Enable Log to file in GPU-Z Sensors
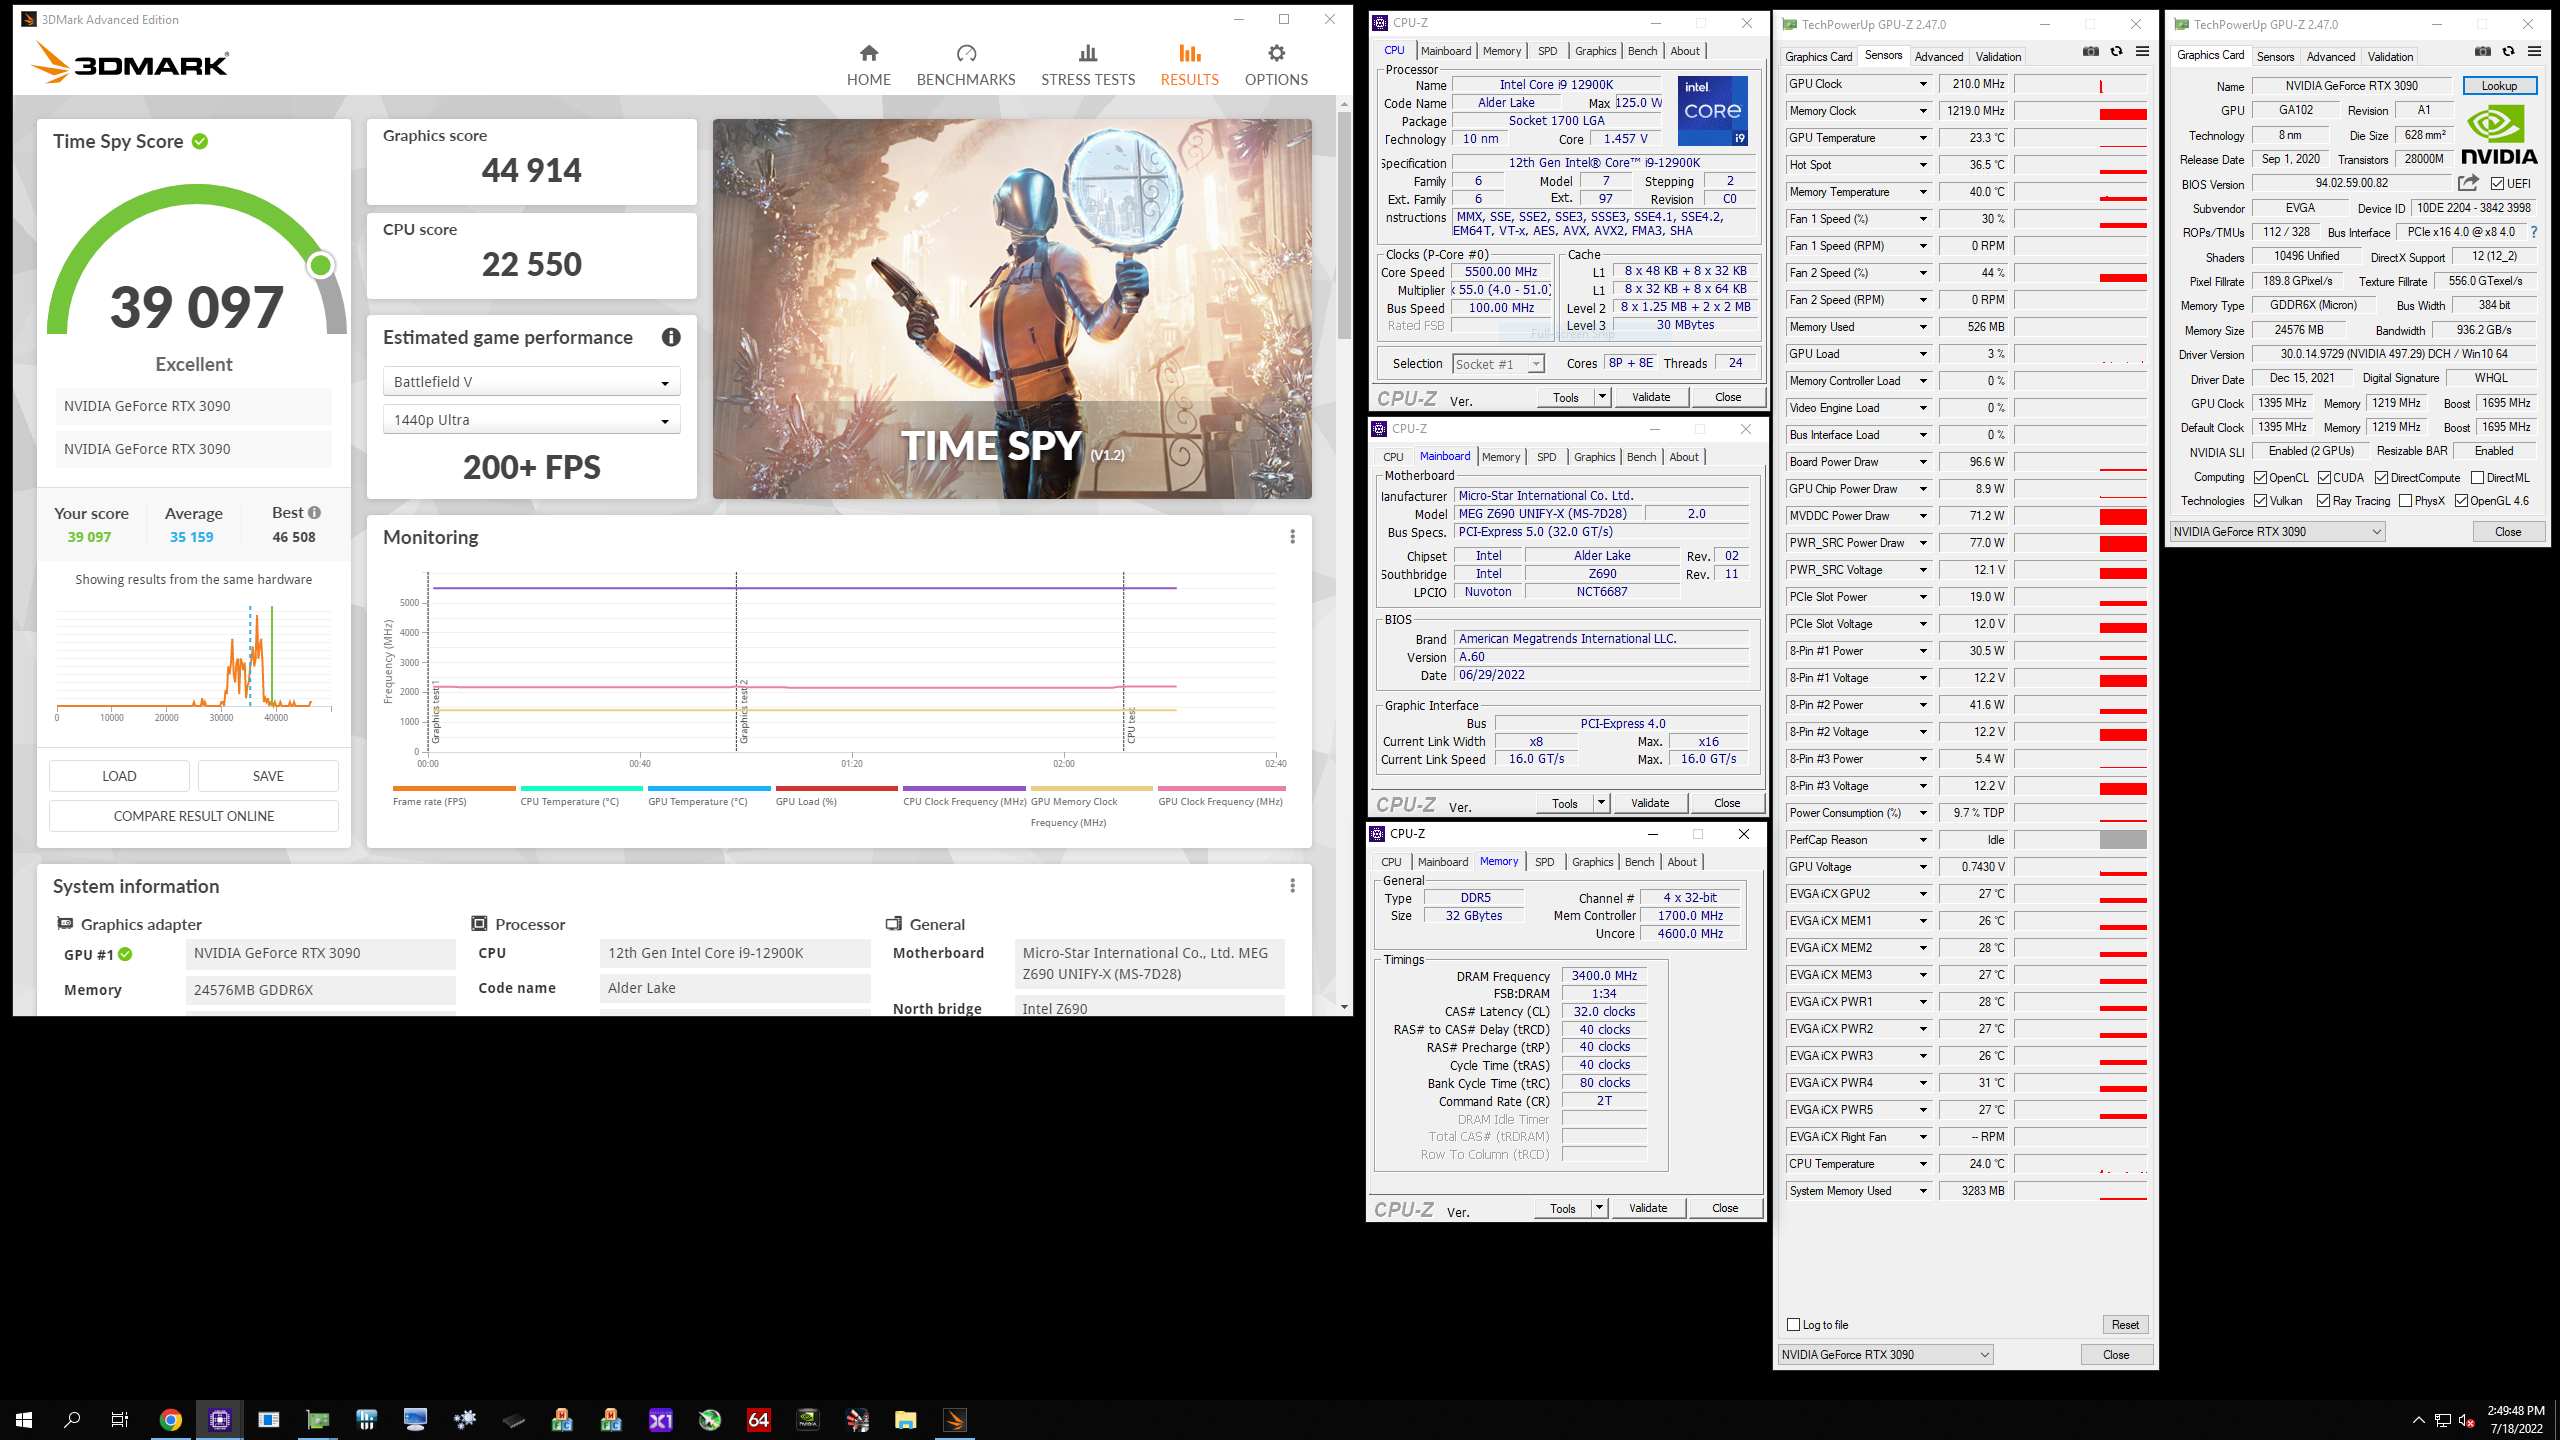 [x=1793, y=1325]
